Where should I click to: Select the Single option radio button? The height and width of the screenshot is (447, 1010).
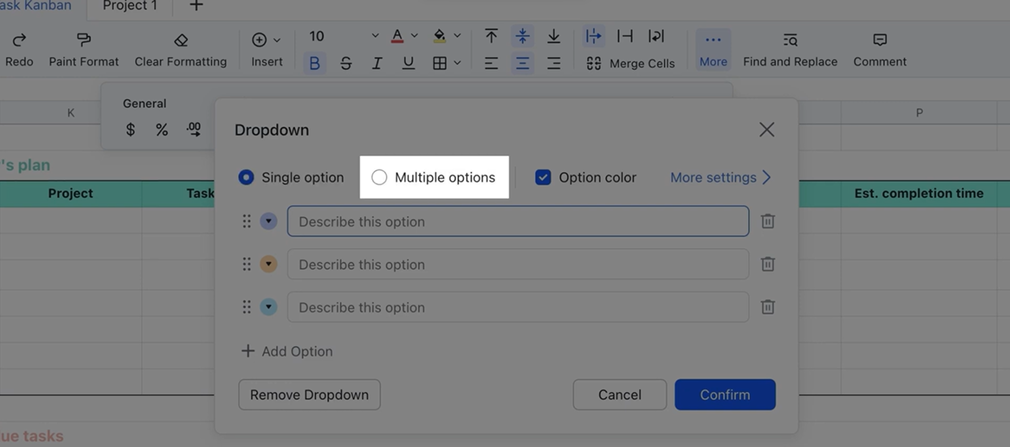click(x=246, y=177)
